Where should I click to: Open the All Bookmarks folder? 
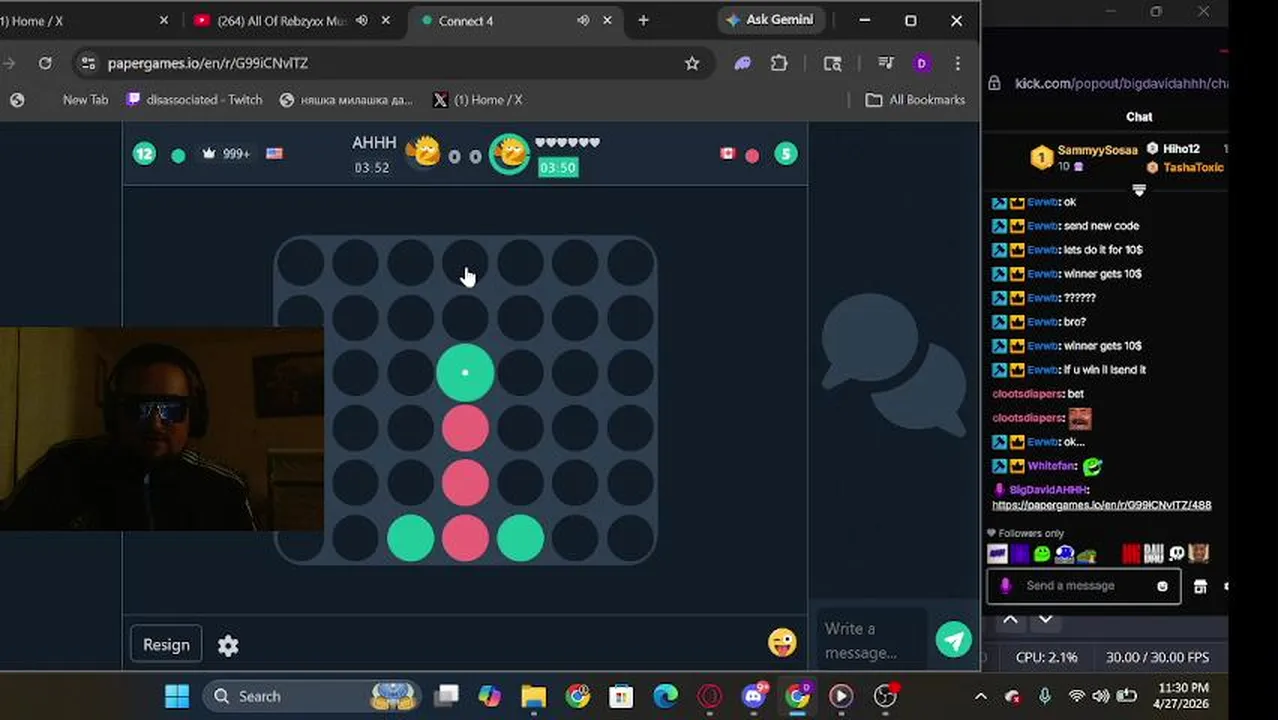point(915,100)
